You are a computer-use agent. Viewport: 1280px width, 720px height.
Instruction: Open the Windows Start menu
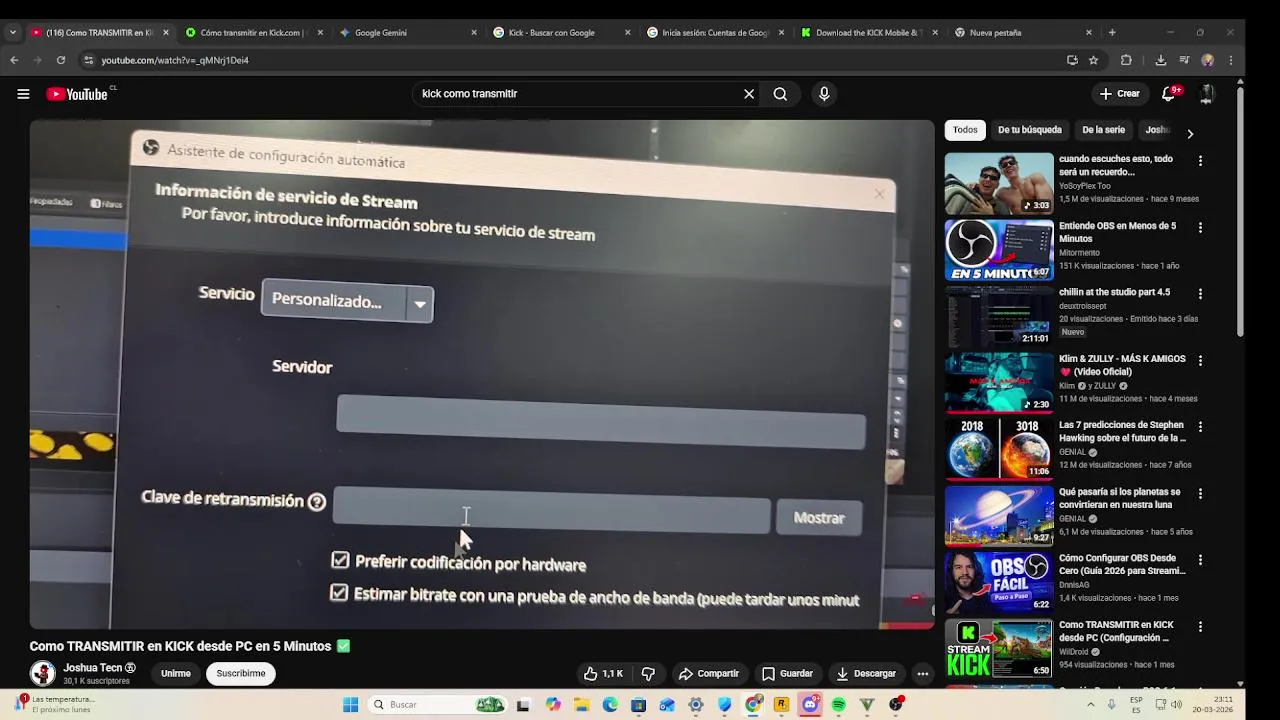click(x=351, y=705)
